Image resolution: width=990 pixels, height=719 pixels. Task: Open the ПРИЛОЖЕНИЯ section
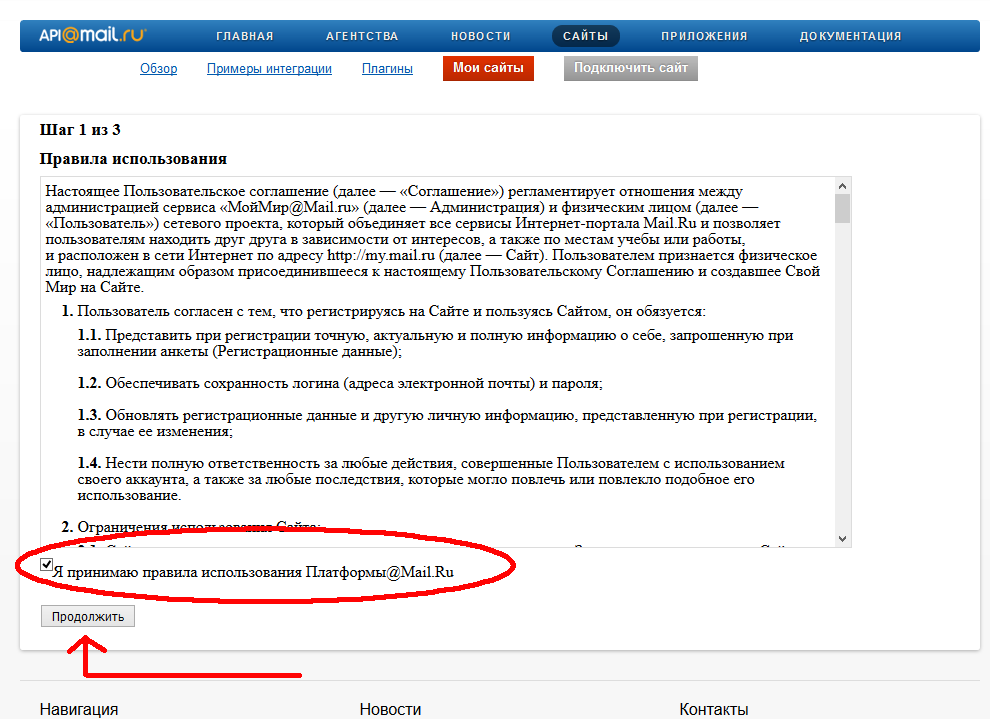704,36
